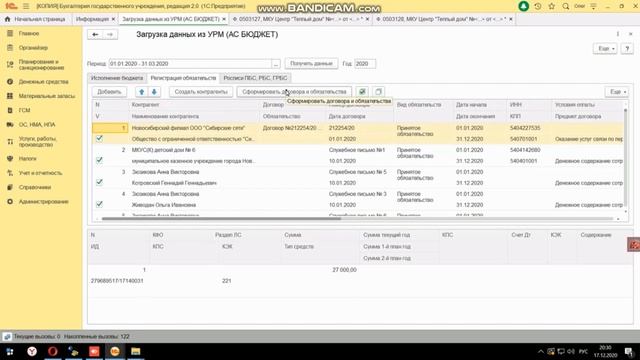Select Служебное письмо №1 cell
640x360 pixels.
[357, 150]
